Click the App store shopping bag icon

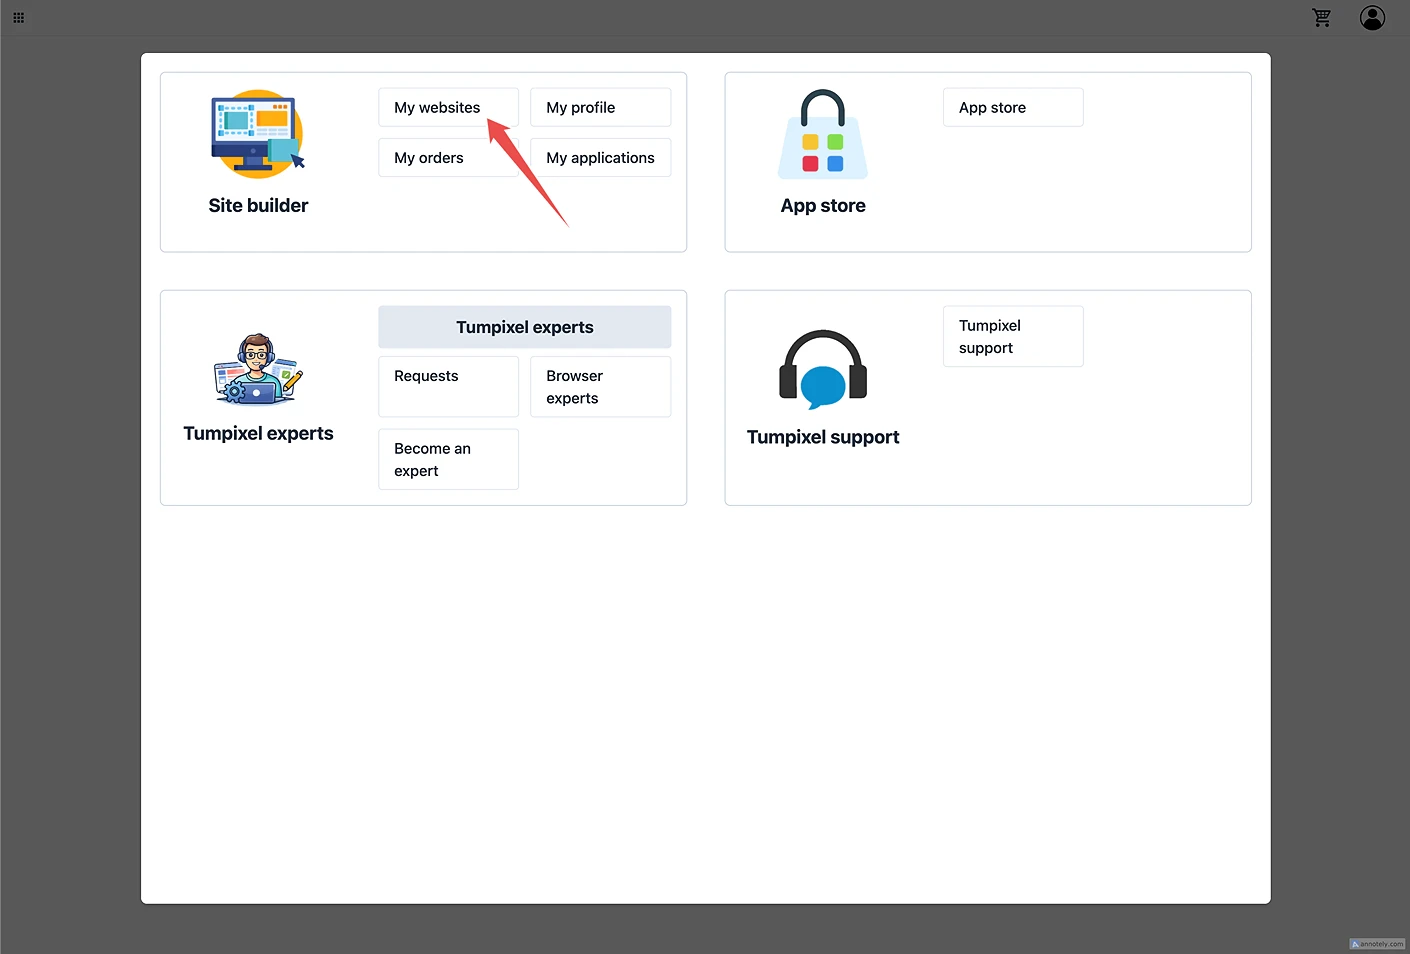click(x=823, y=135)
